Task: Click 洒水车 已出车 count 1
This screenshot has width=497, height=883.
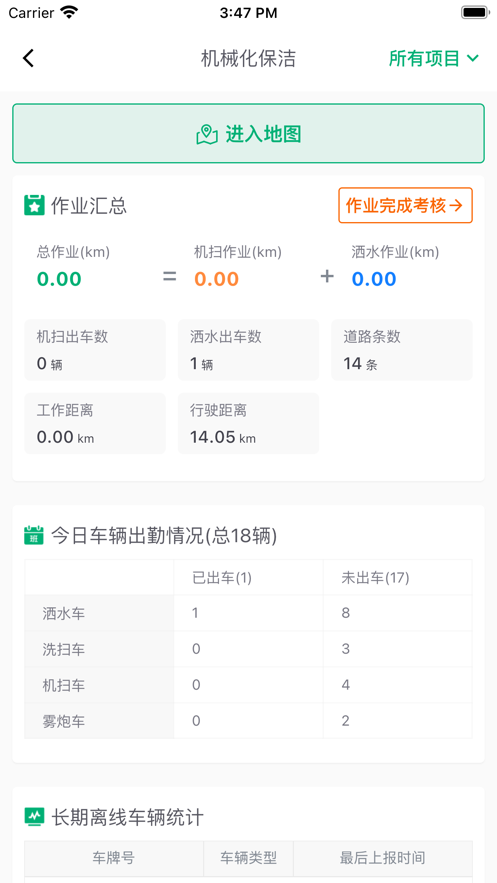Action: click(195, 613)
